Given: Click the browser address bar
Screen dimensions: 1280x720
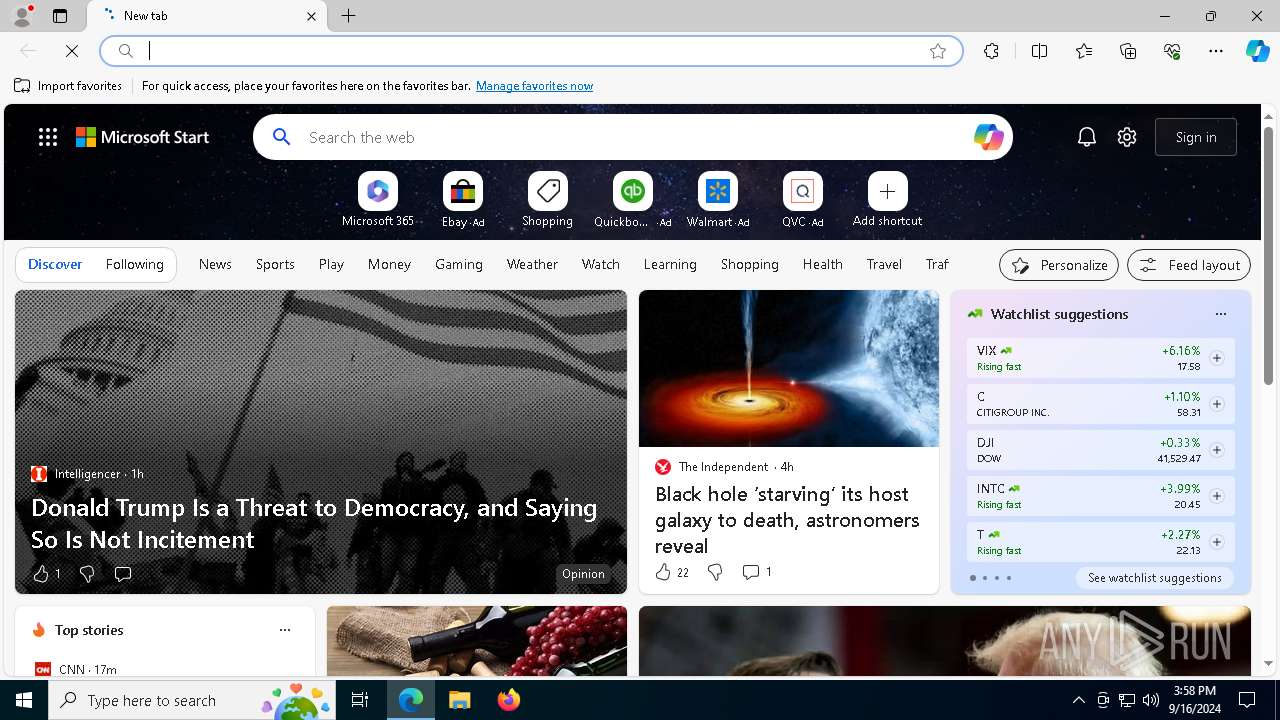Looking at the screenshot, I should point(531,51).
